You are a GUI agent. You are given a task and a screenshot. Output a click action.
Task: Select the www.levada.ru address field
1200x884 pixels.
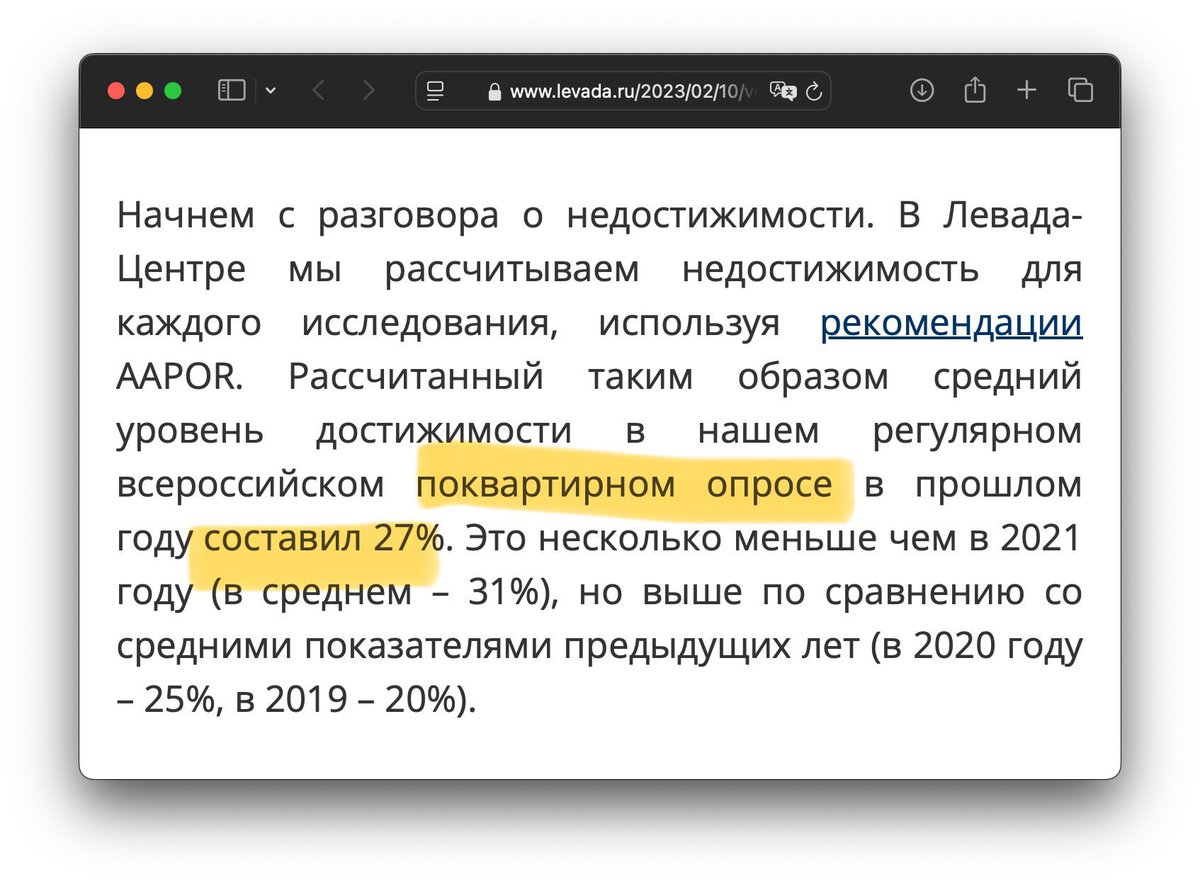coord(622,91)
